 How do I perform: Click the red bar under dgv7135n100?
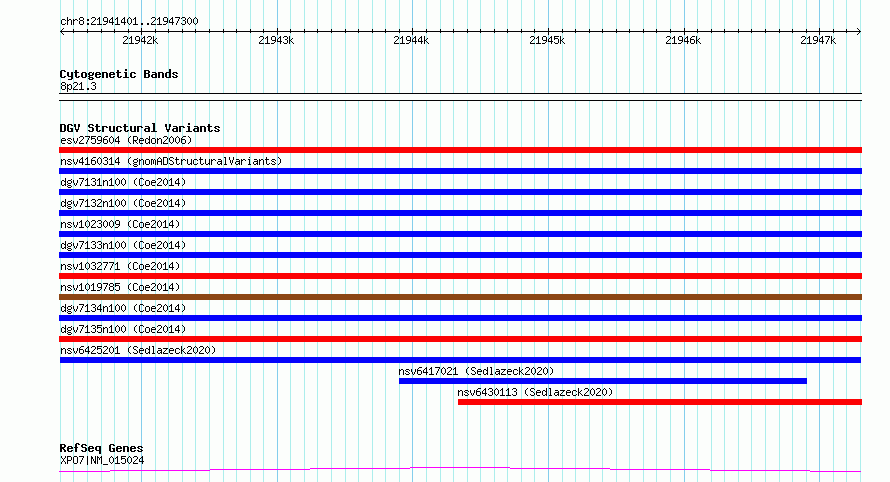pyautogui.click(x=460, y=339)
